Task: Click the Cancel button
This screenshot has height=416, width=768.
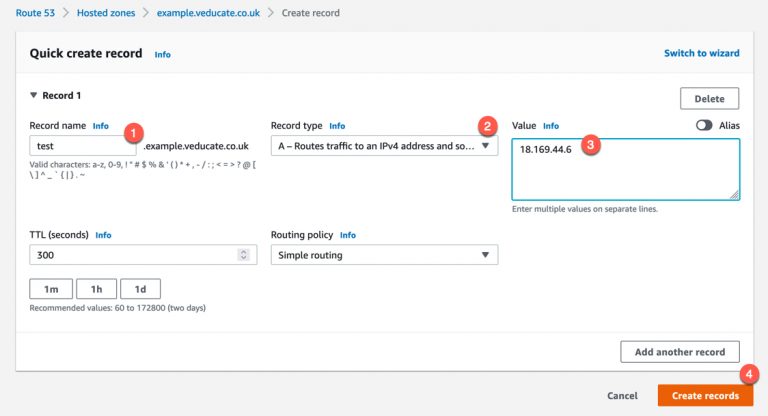Action: coord(622,396)
